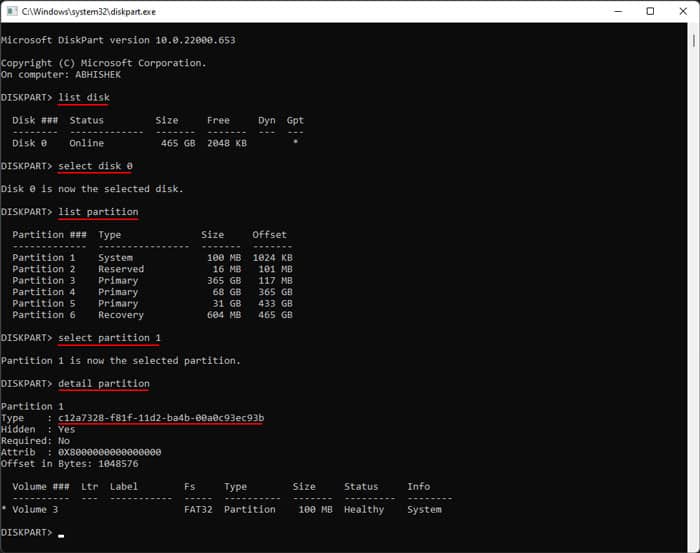Click the 'Partition 6' Recovery row

tap(152, 315)
